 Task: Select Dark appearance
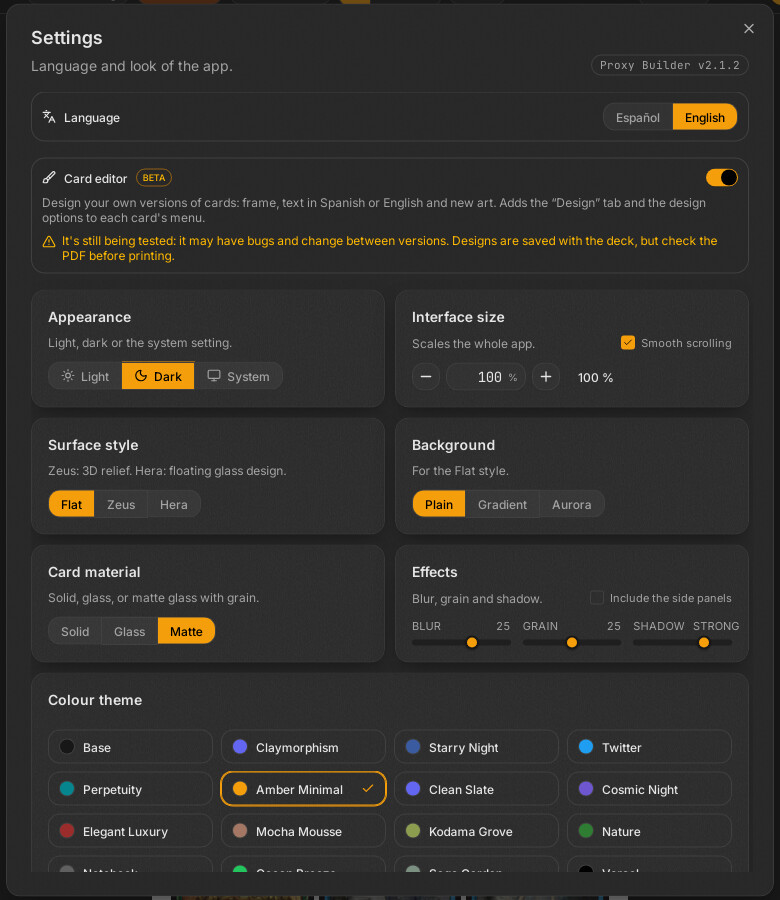(x=158, y=377)
